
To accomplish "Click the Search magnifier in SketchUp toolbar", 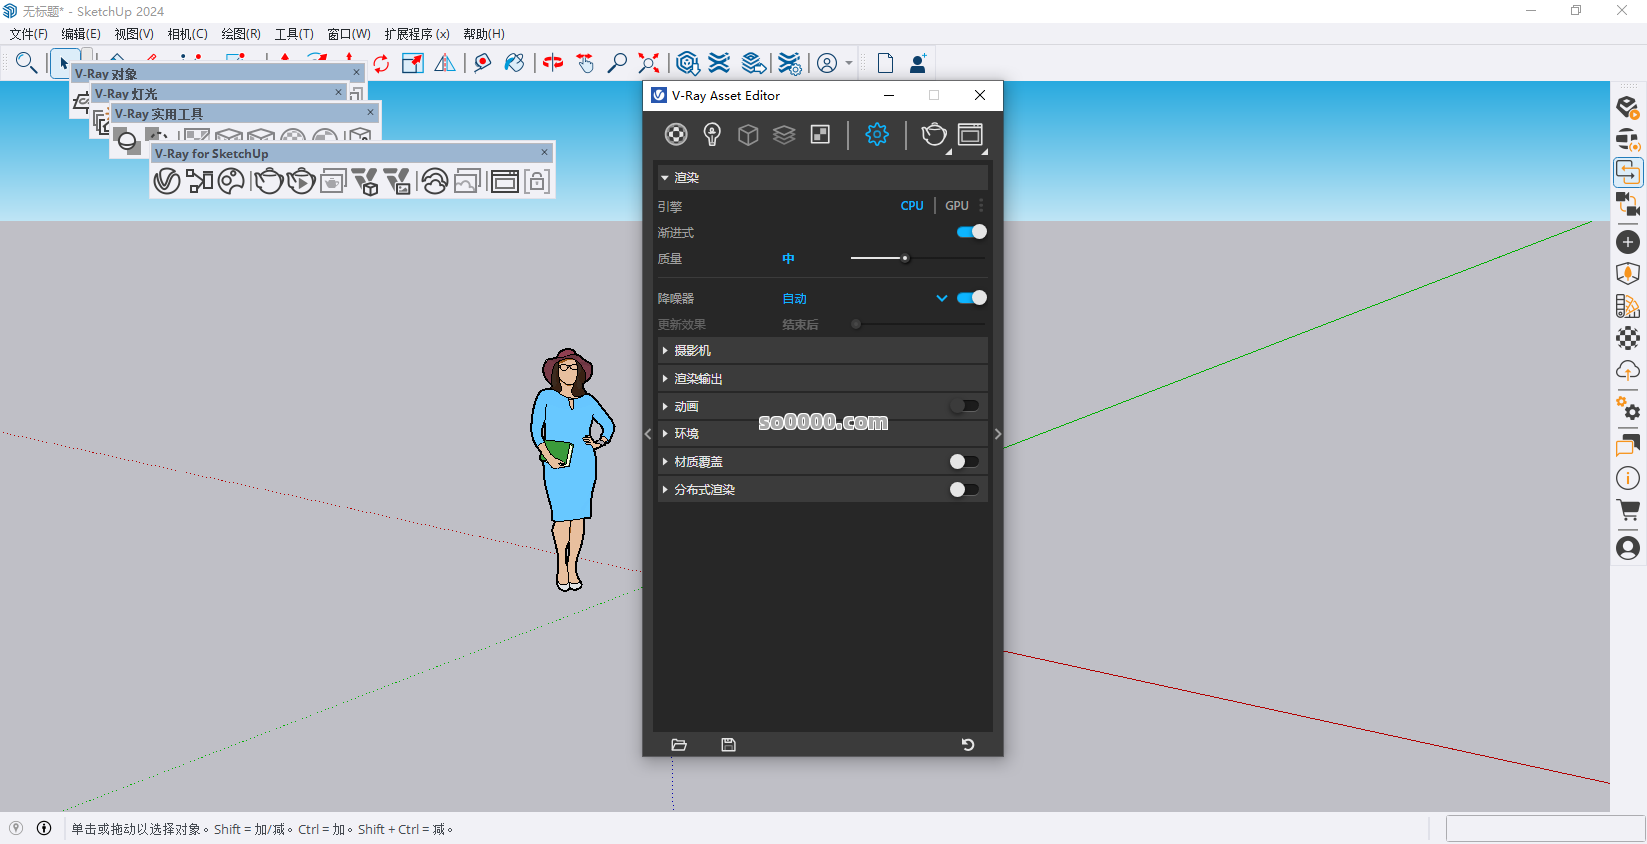I will point(26,63).
